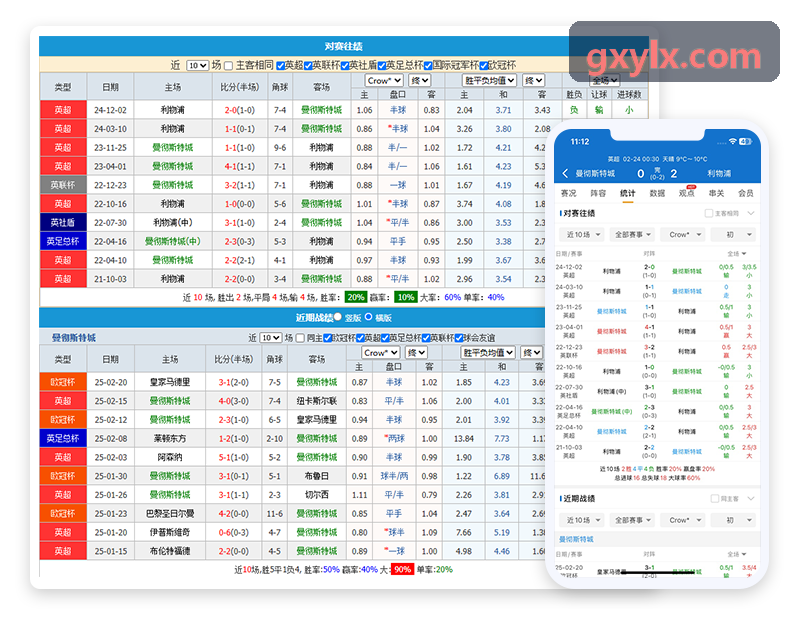Image resolution: width=800 pixels, height=625 pixels.
Task: Tick the 同主客 checkbox on the phone
Action: click(715, 498)
